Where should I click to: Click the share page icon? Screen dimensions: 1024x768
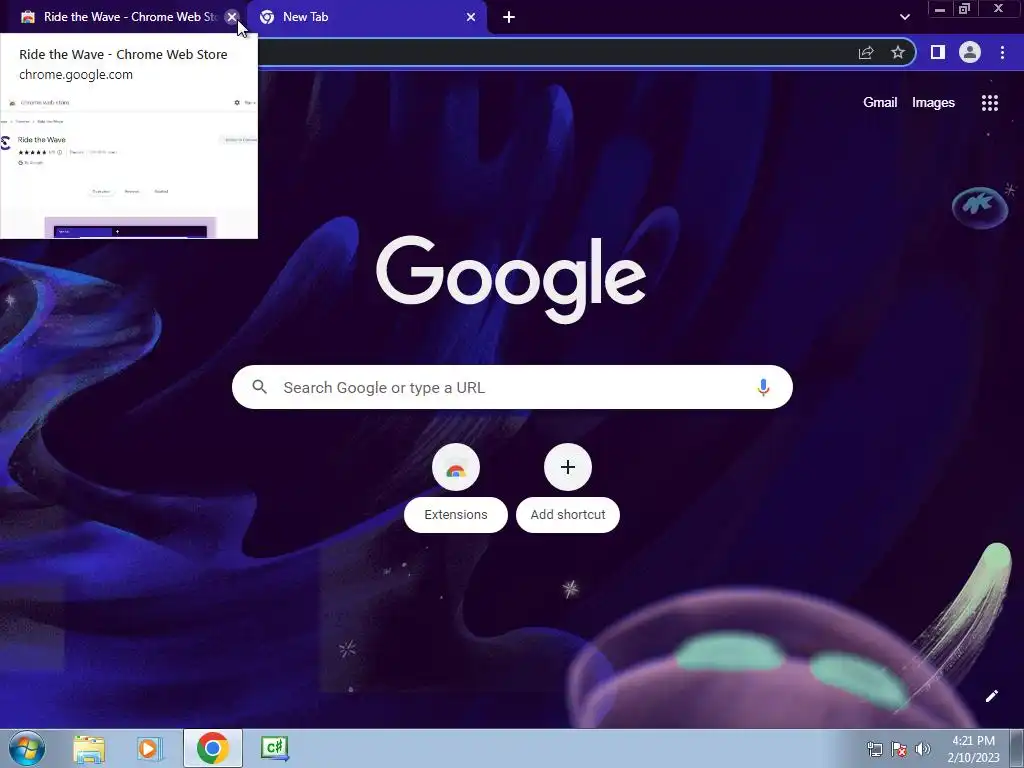pos(866,52)
